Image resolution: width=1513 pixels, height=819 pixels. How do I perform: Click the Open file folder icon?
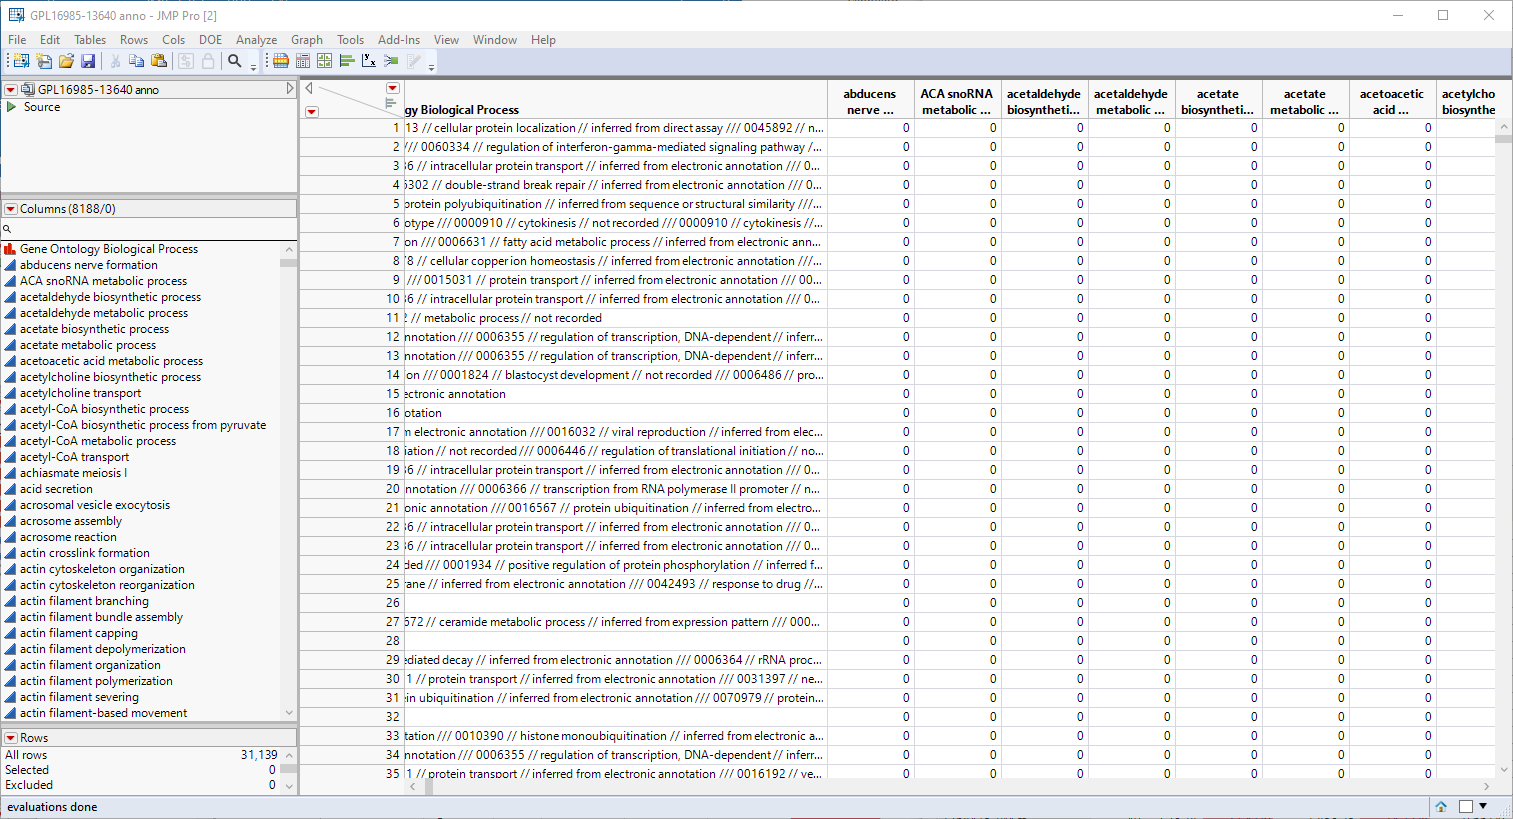click(66, 61)
